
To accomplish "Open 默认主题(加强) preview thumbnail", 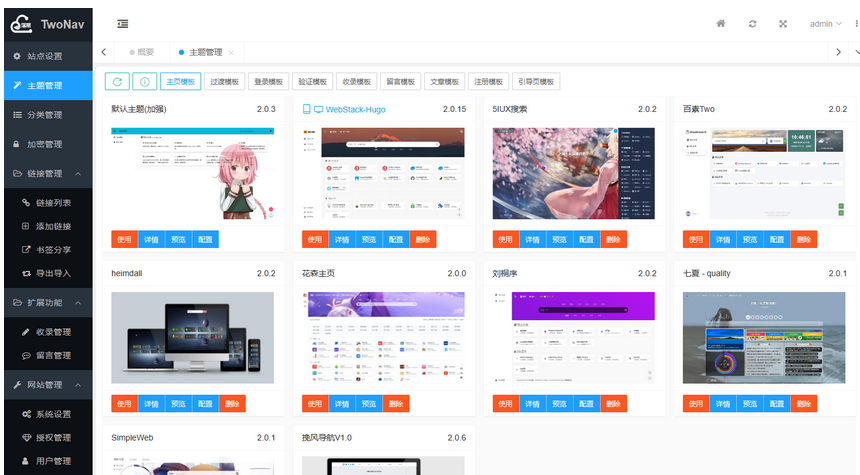I will tap(193, 173).
